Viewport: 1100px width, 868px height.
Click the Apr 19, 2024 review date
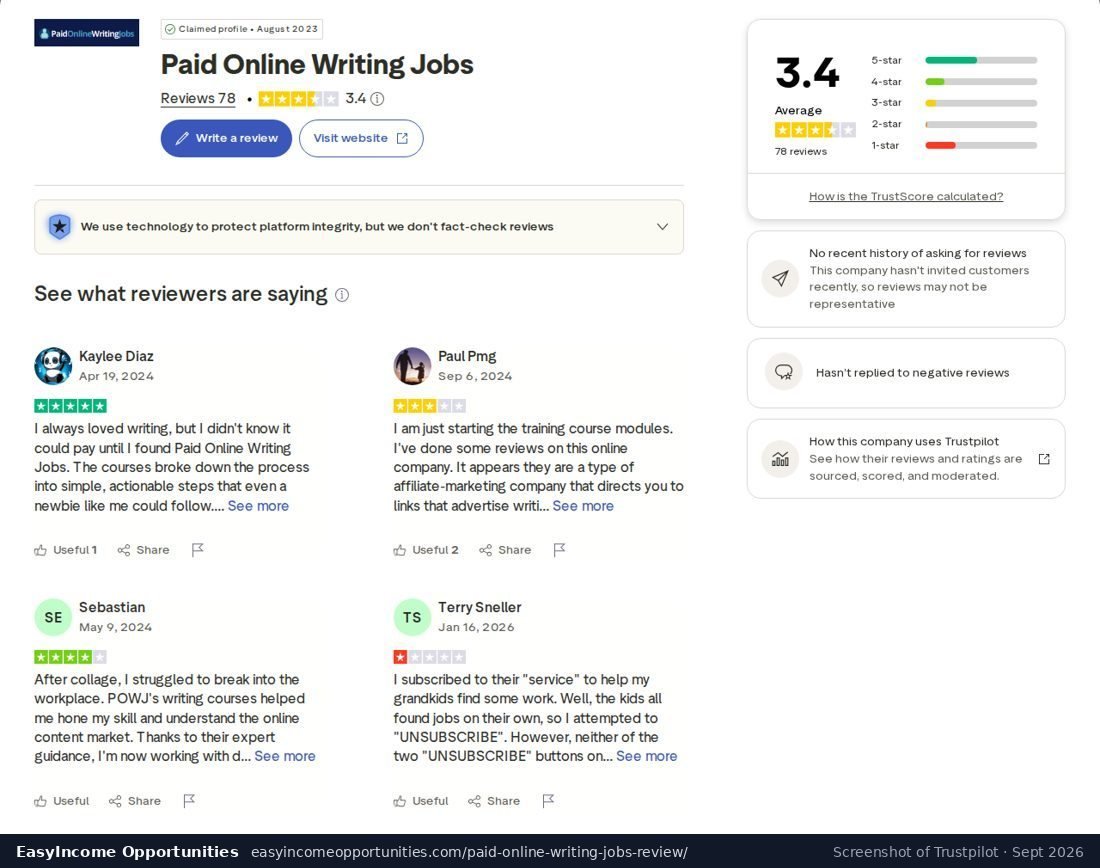(116, 376)
